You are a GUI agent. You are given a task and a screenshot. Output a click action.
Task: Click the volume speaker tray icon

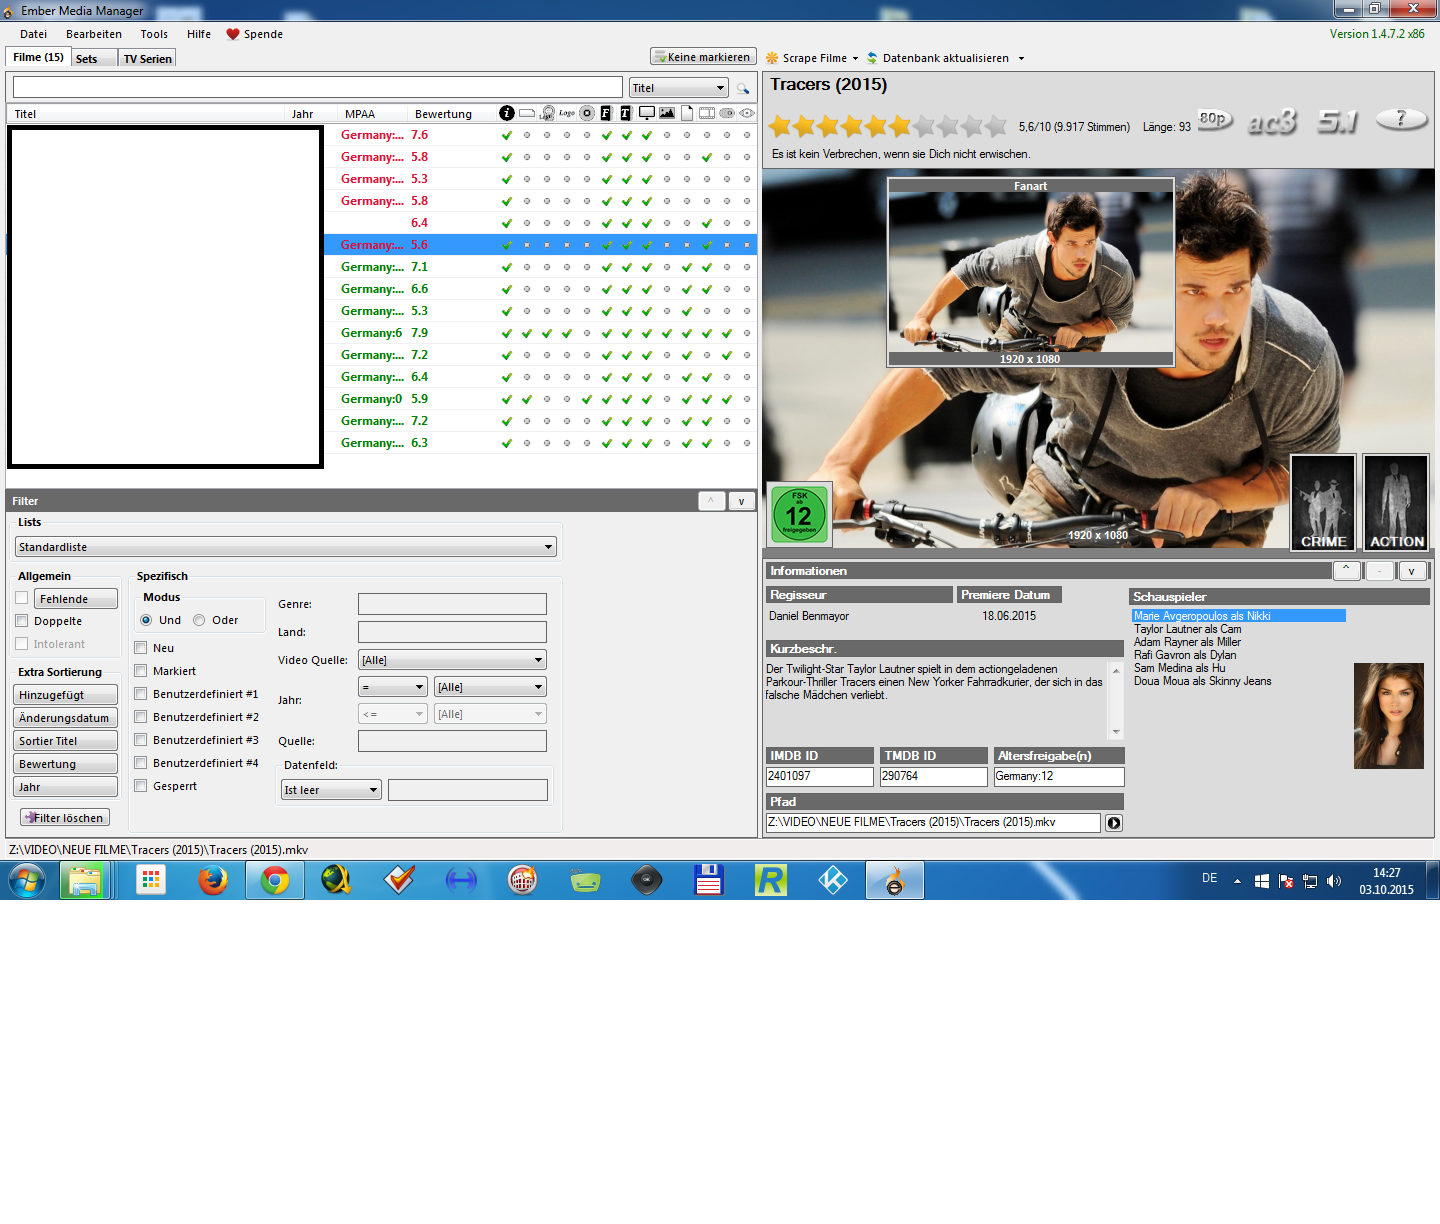[x=1334, y=881]
